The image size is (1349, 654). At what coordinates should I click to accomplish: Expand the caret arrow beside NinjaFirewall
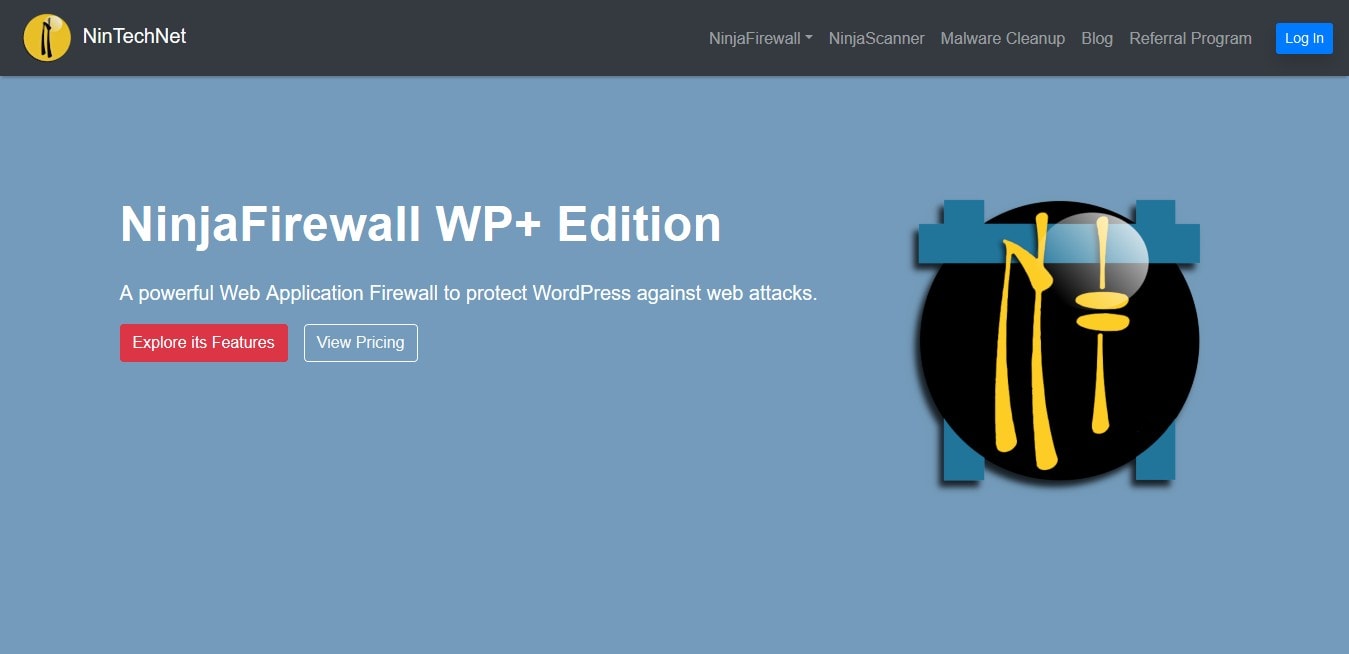[808, 38]
